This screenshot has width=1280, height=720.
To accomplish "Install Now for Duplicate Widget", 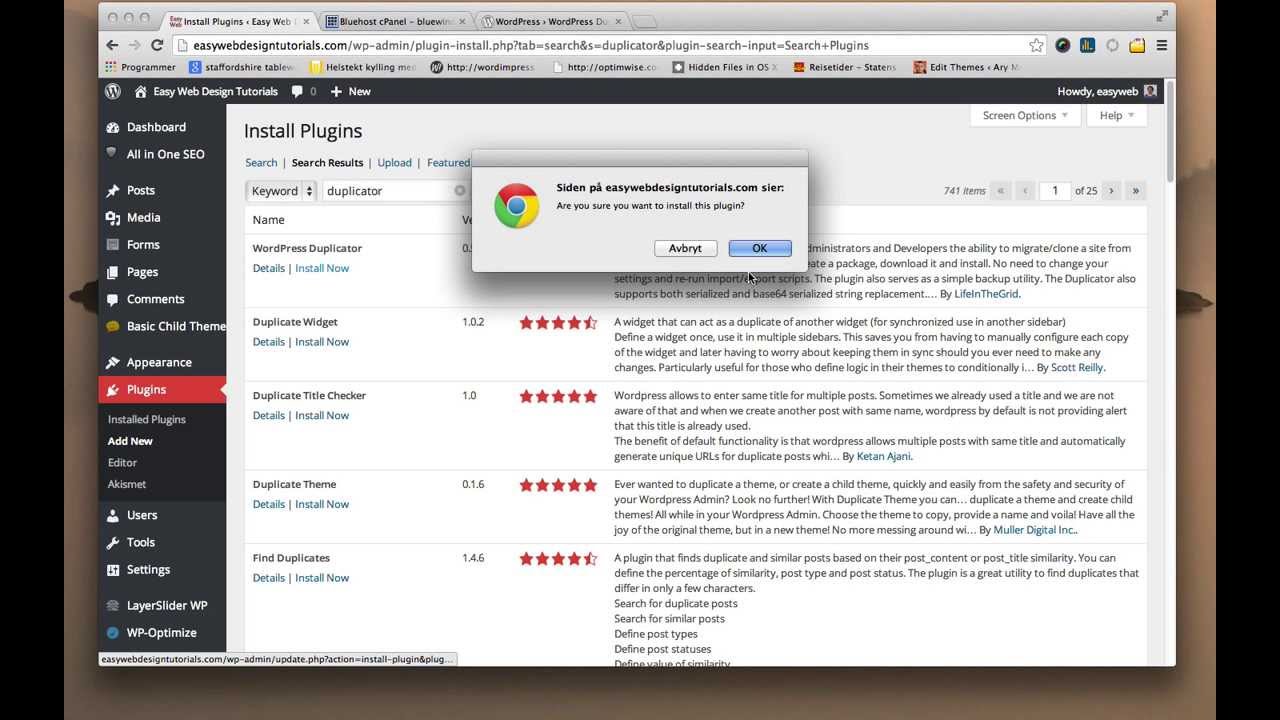I will click(322, 342).
